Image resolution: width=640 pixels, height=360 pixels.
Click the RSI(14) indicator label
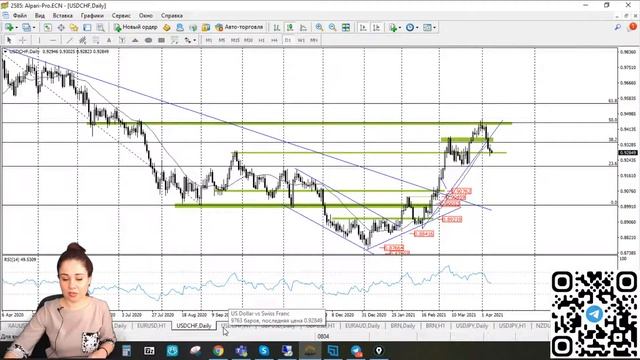(x=20, y=260)
